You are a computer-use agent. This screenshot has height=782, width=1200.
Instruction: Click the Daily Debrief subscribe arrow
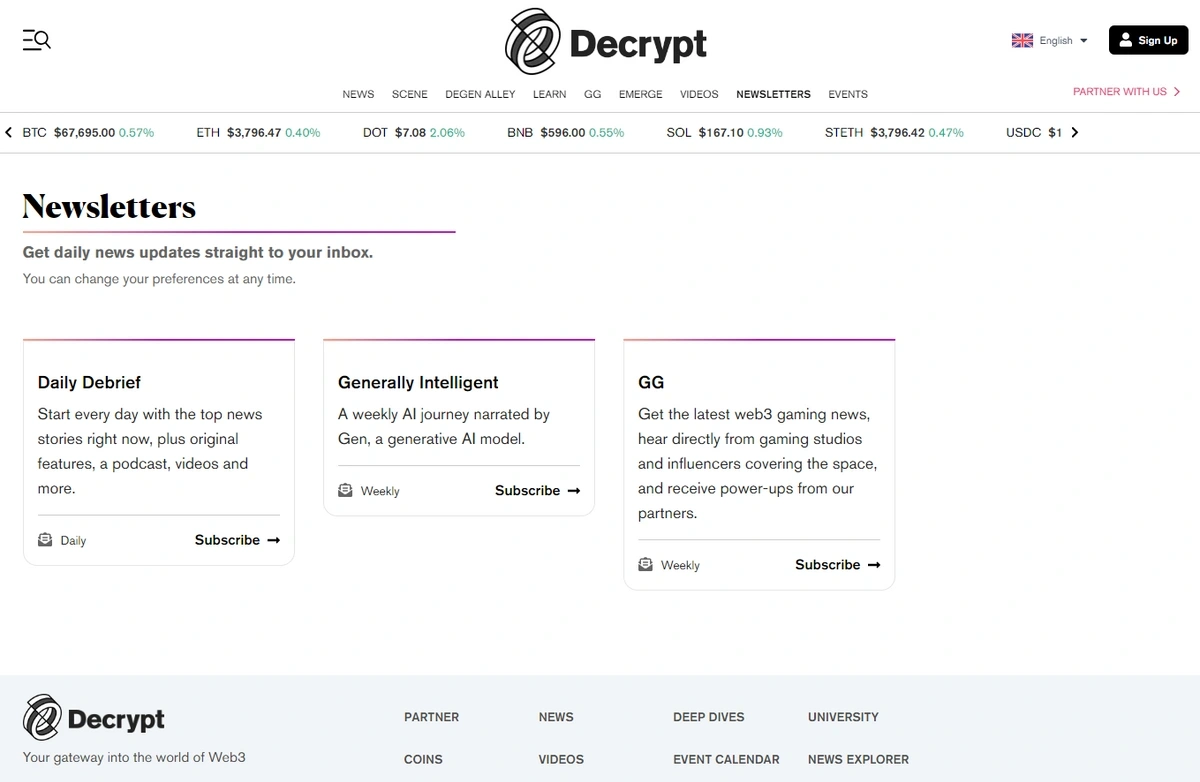(x=273, y=540)
